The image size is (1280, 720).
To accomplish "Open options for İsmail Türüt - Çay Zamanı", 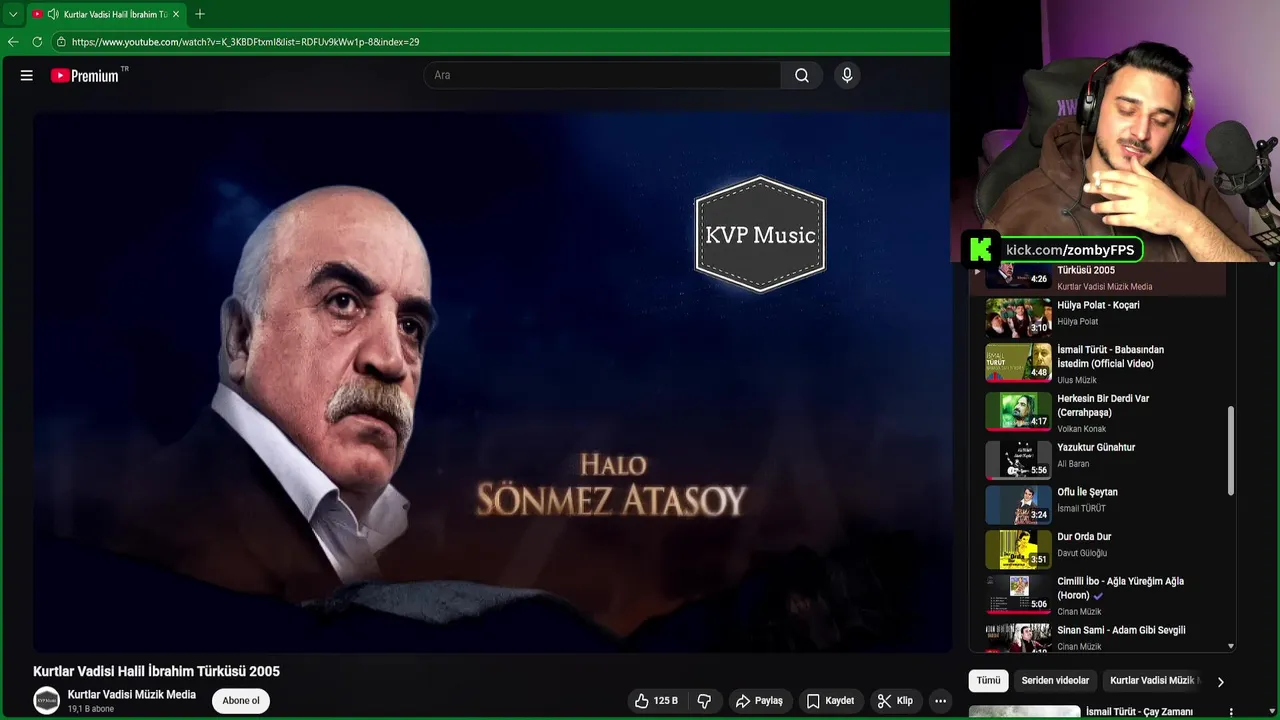I will (x=1231, y=712).
